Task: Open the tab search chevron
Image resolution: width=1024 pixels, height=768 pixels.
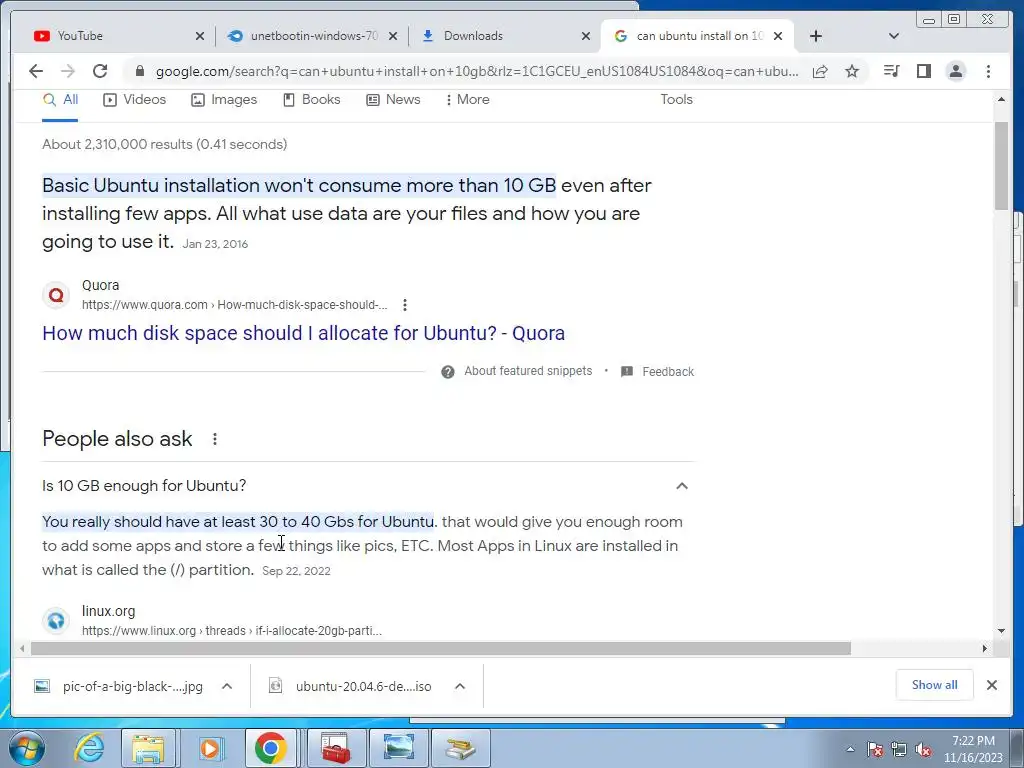Action: tap(894, 36)
